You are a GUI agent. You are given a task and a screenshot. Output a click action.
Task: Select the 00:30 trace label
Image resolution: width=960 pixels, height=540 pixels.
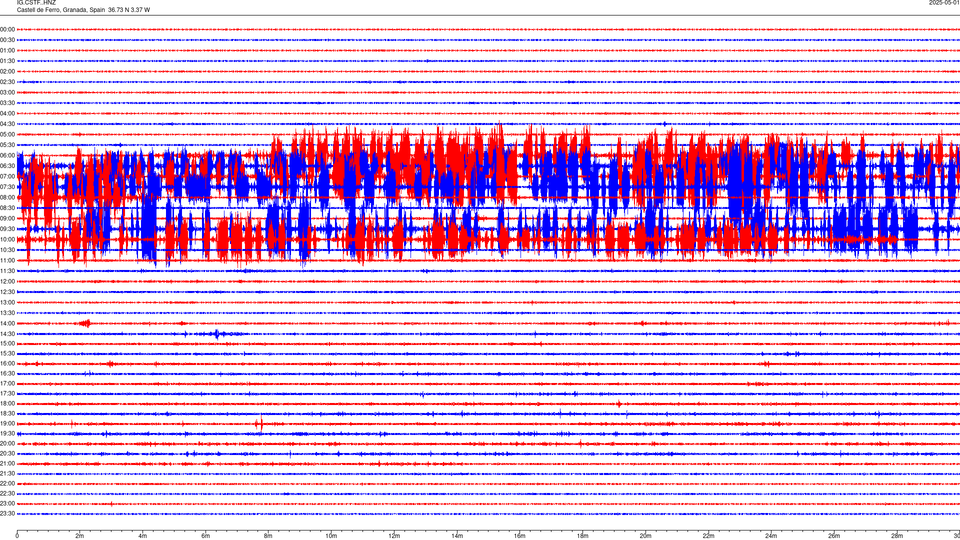(7, 40)
